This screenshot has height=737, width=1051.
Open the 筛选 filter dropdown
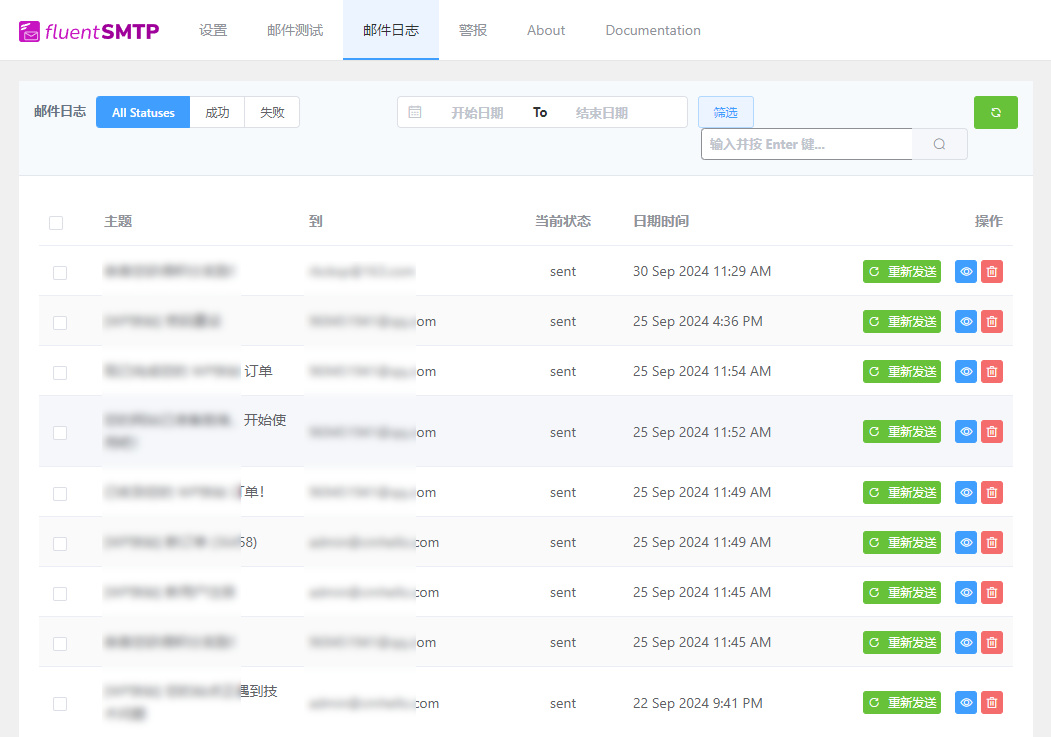pos(725,112)
